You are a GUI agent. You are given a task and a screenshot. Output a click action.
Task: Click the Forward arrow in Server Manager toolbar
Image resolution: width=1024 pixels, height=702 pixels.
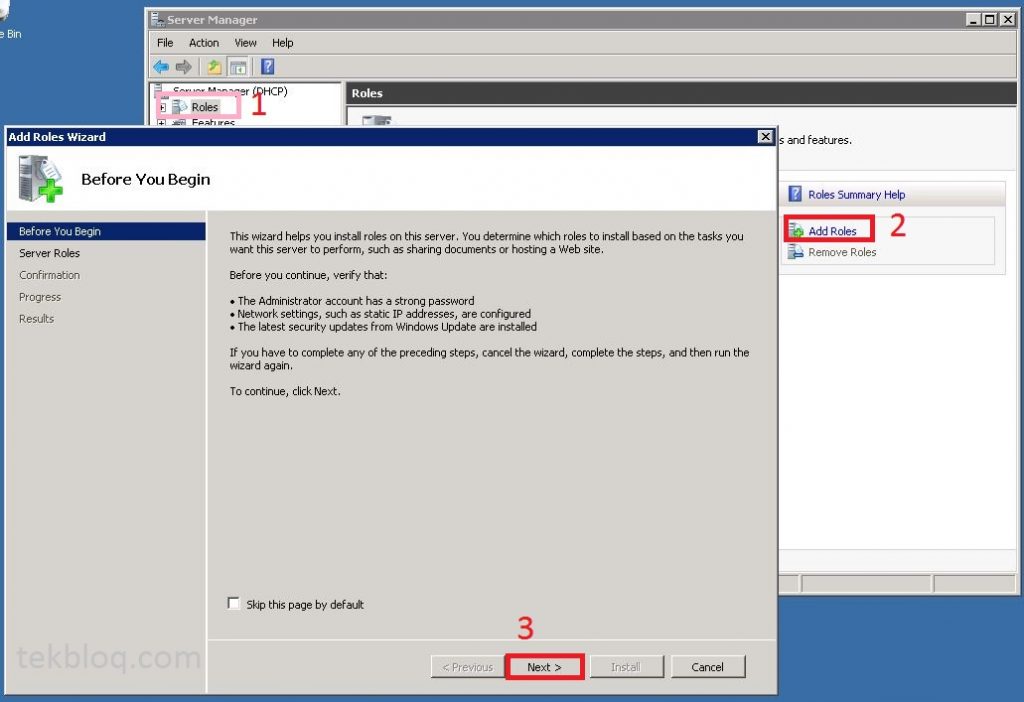point(184,67)
